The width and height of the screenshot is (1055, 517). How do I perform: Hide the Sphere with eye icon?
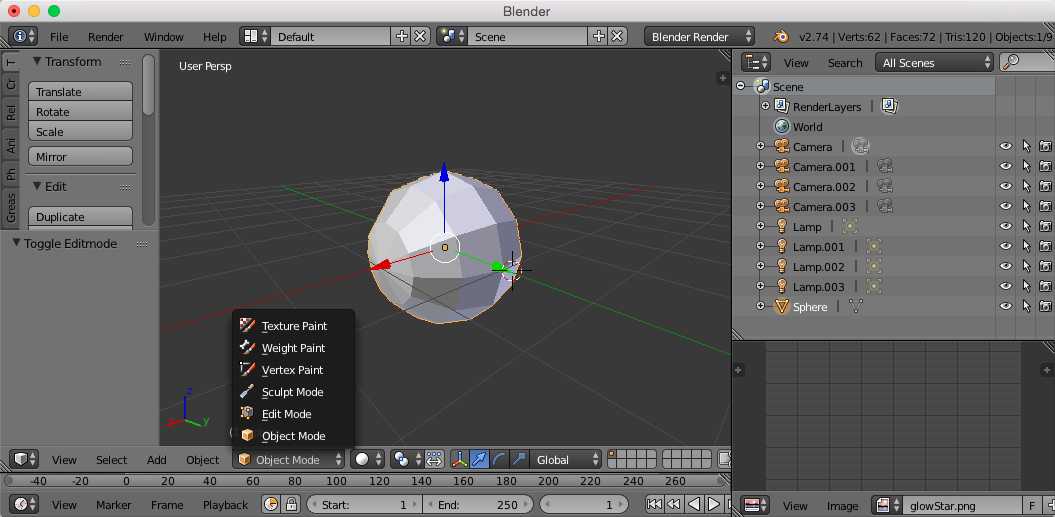[1006, 306]
